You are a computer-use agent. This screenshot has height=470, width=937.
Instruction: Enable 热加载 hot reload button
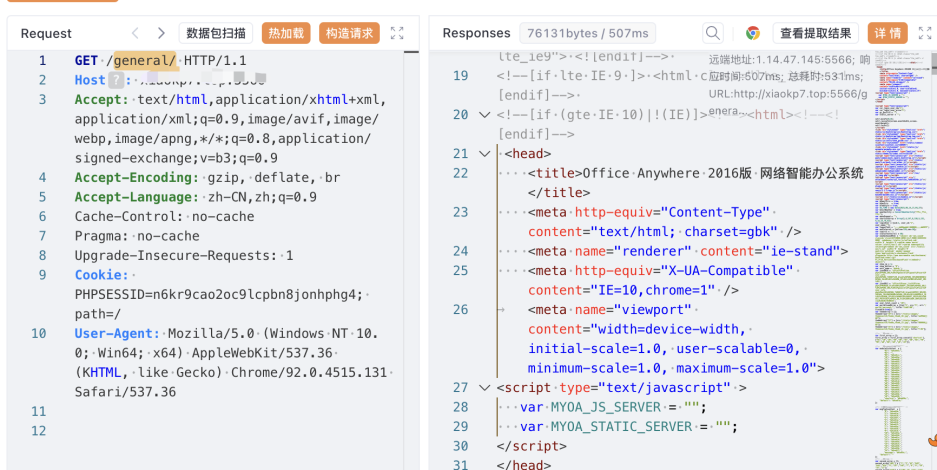click(x=286, y=33)
